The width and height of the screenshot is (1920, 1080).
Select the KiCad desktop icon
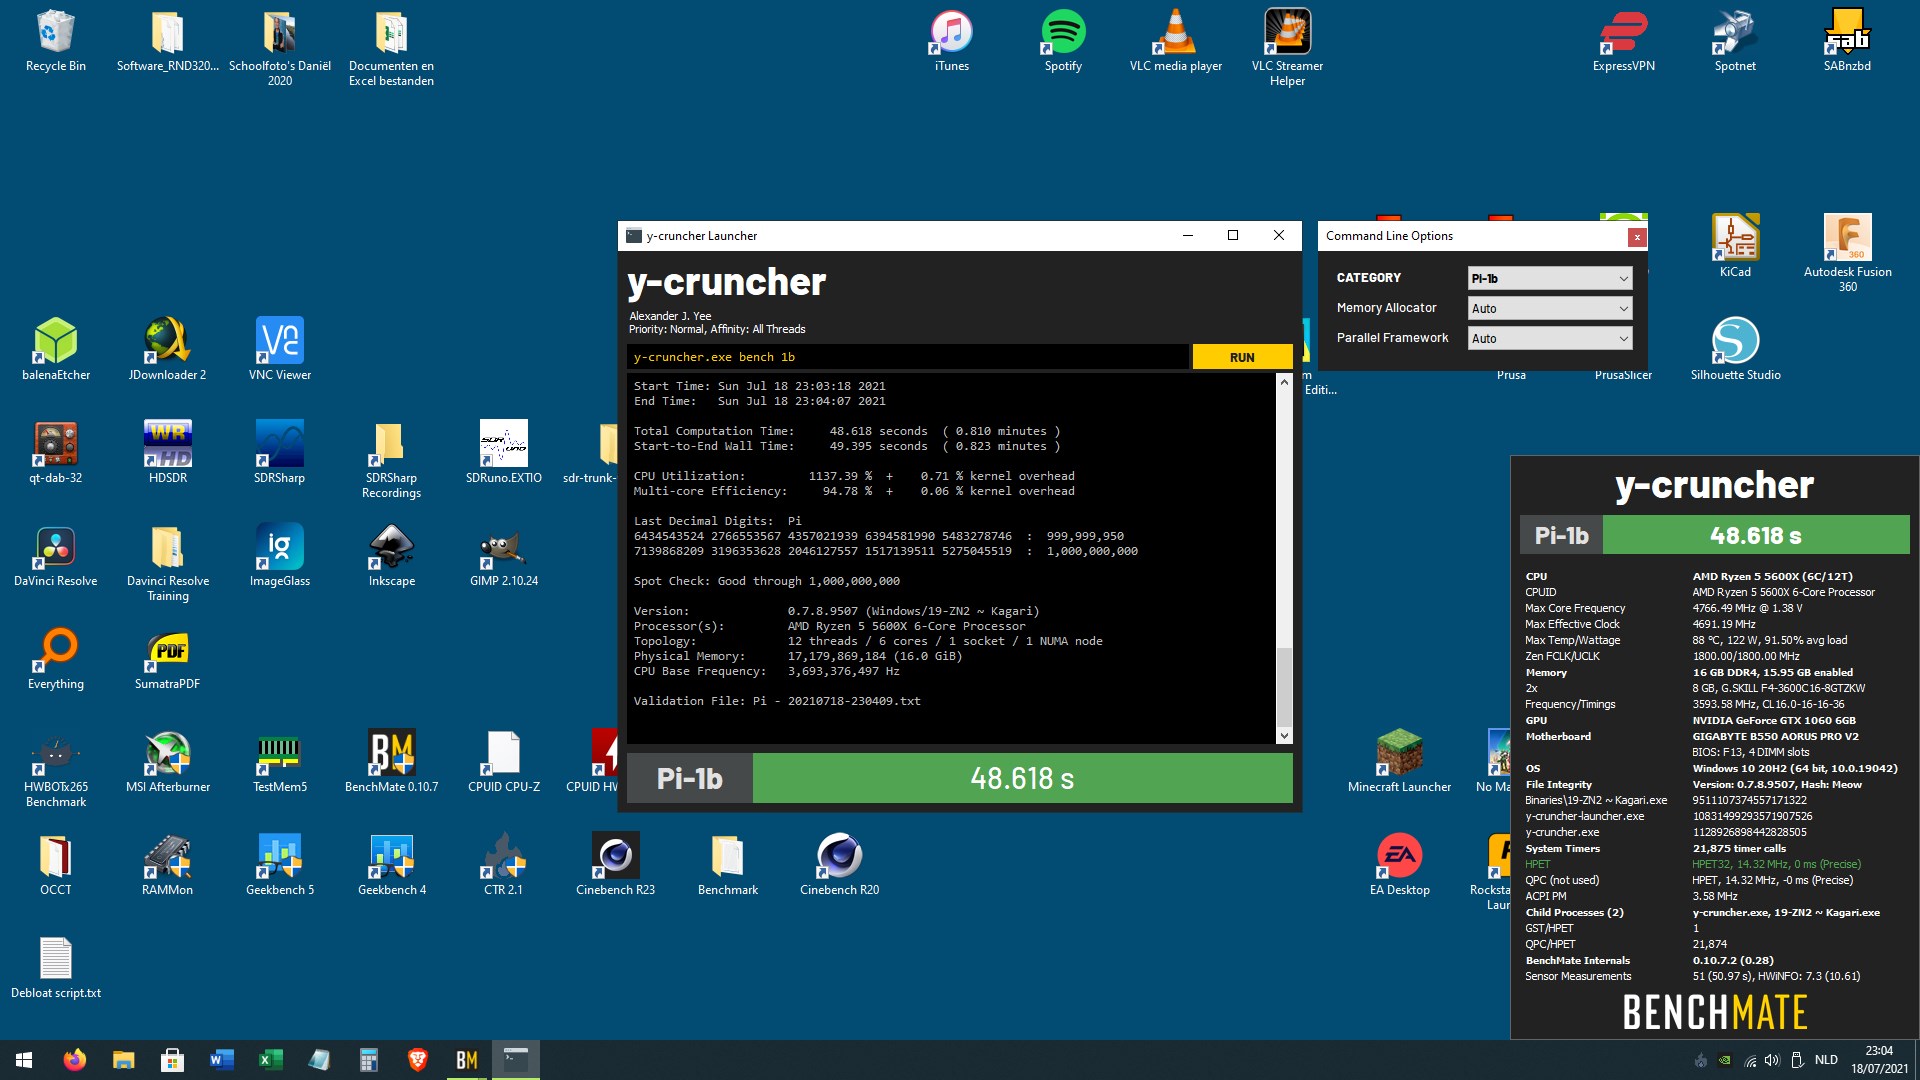(x=1735, y=247)
